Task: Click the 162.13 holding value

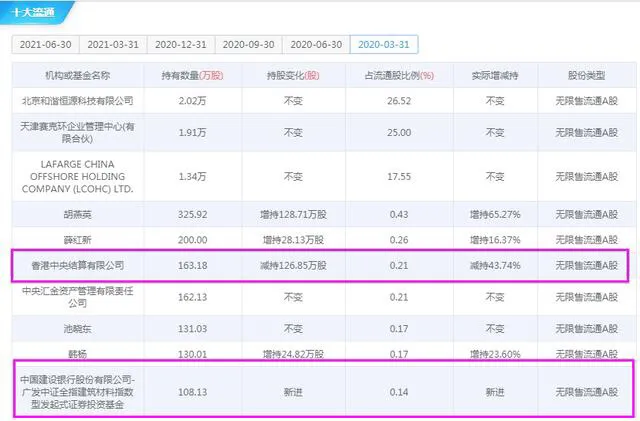Action: [x=192, y=297]
